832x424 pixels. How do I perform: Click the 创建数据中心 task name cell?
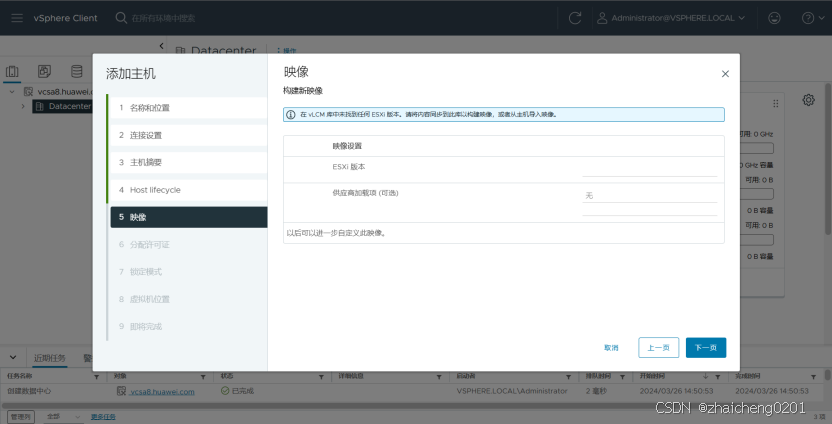29,391
